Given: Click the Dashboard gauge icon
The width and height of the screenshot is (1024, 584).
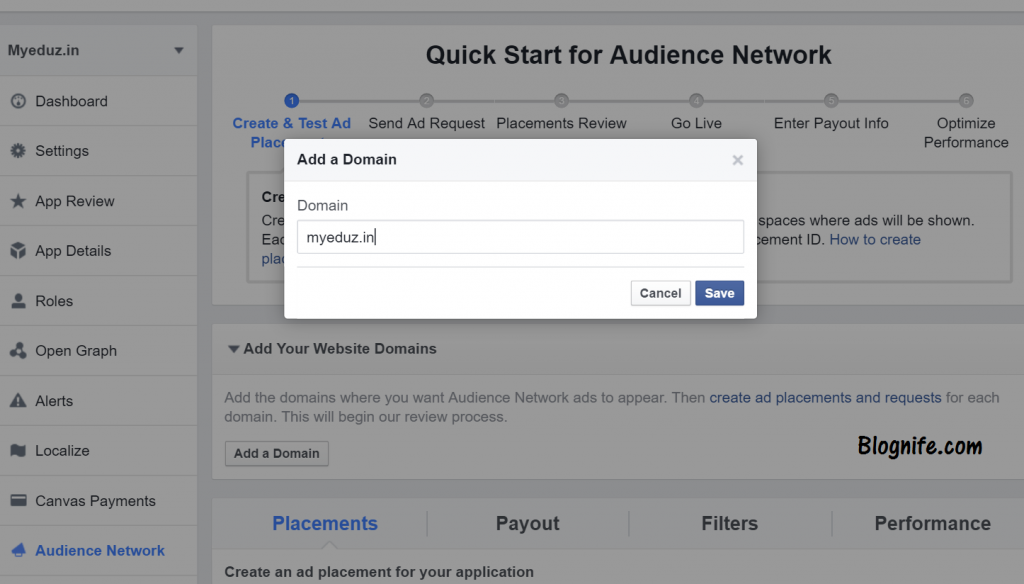Looking at the screenshot, I should [x=18, y=101].
